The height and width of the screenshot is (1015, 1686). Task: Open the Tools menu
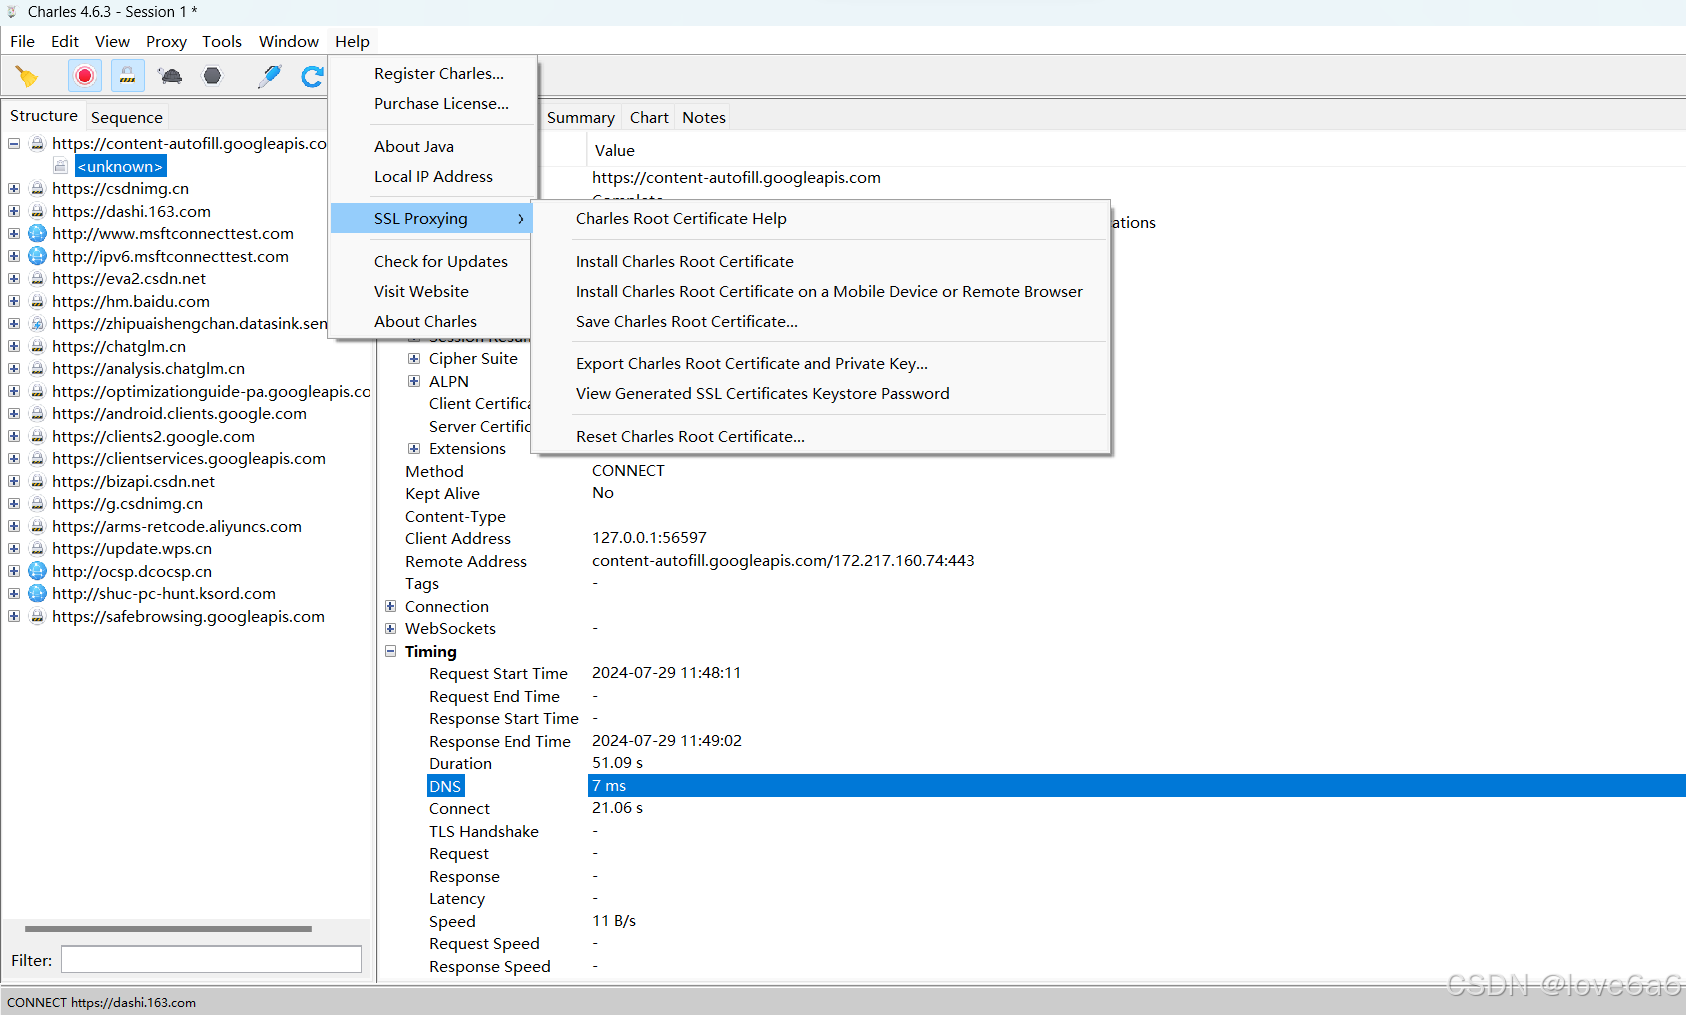(x=222, y=41)
